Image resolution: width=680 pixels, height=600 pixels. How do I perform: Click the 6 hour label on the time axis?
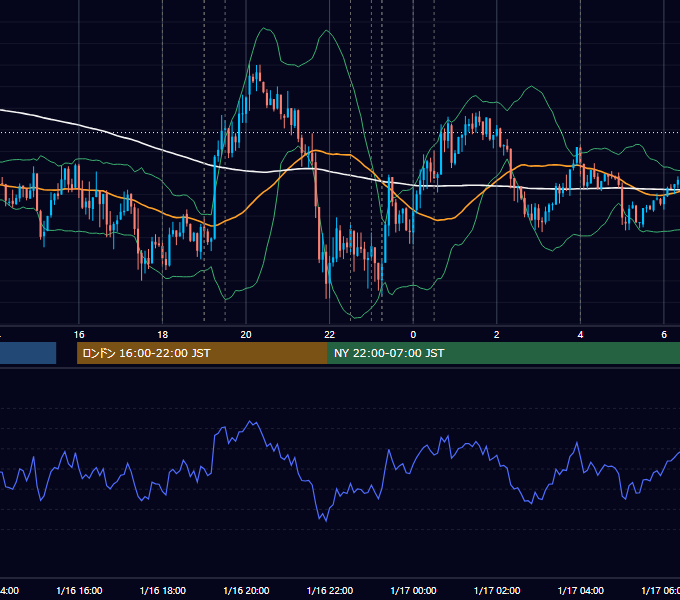point(664,335)
